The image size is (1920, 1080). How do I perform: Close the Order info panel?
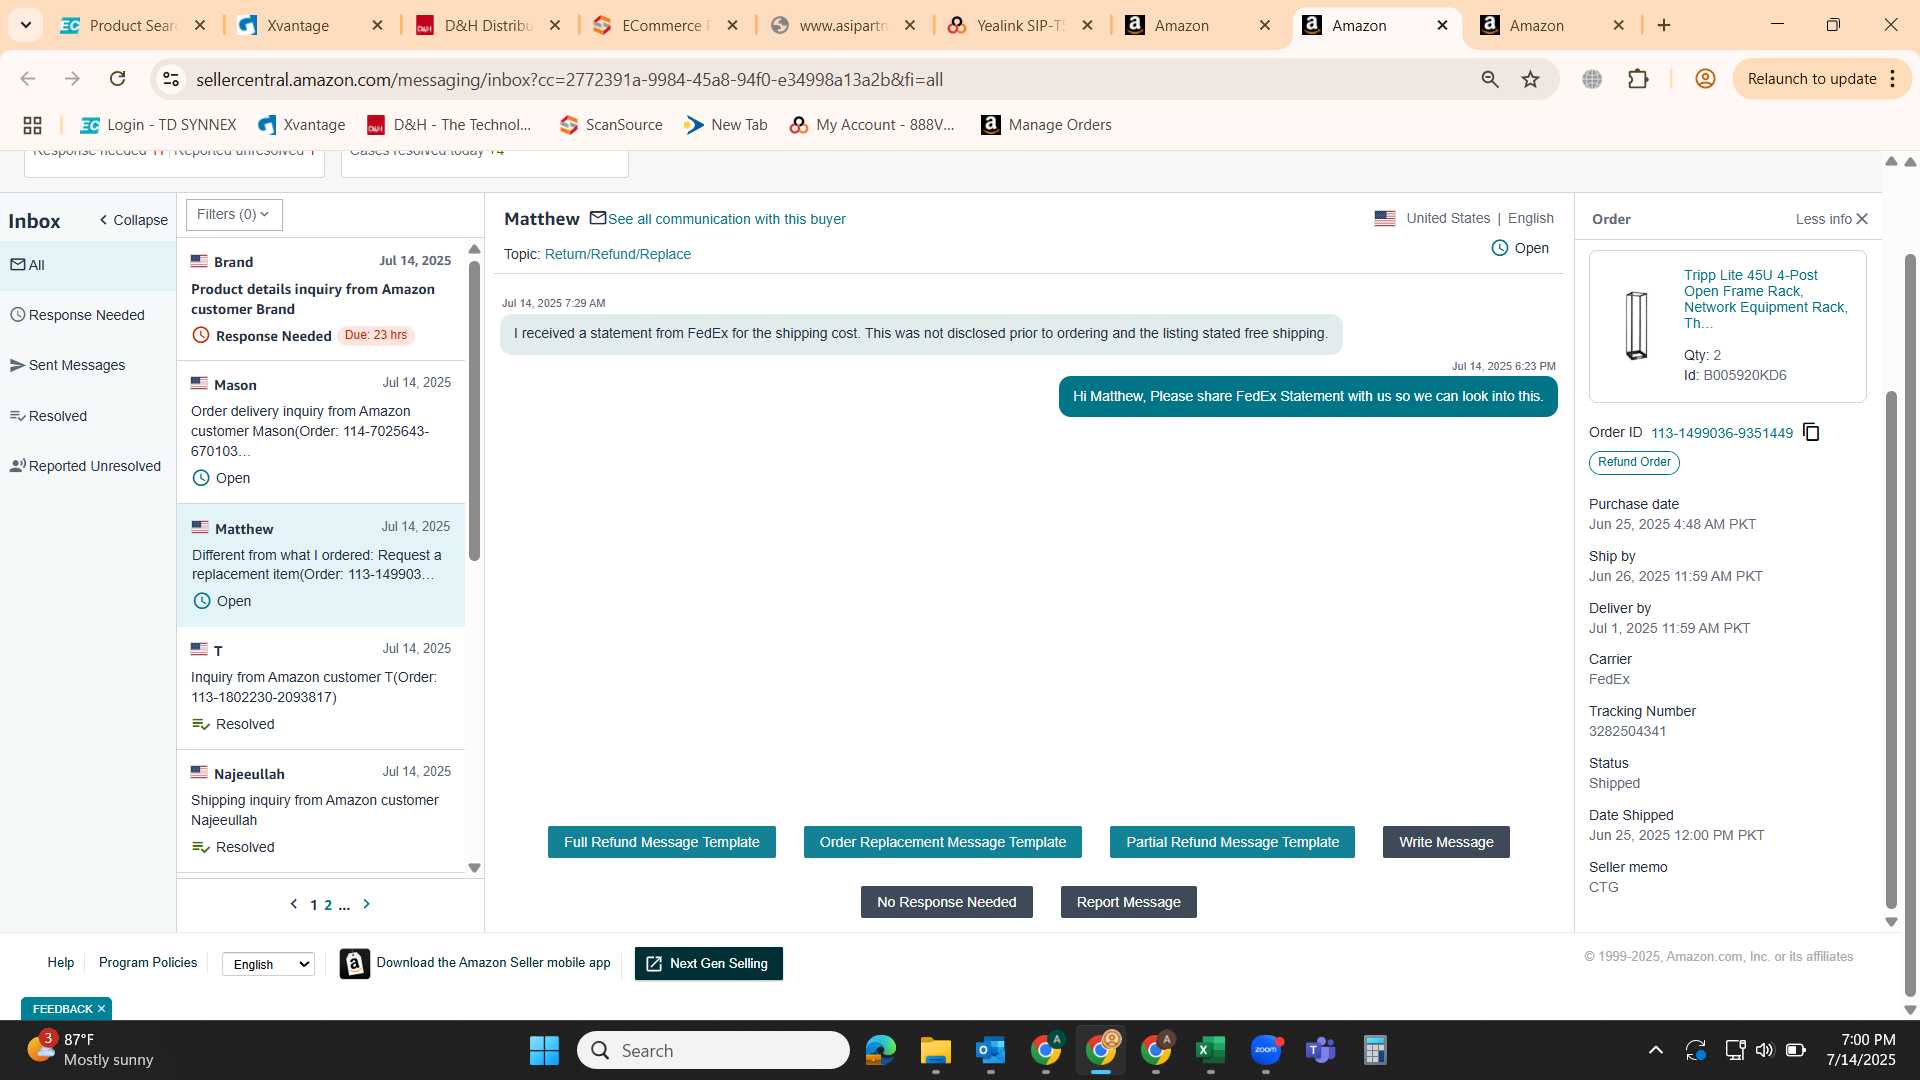[1862, 219]
